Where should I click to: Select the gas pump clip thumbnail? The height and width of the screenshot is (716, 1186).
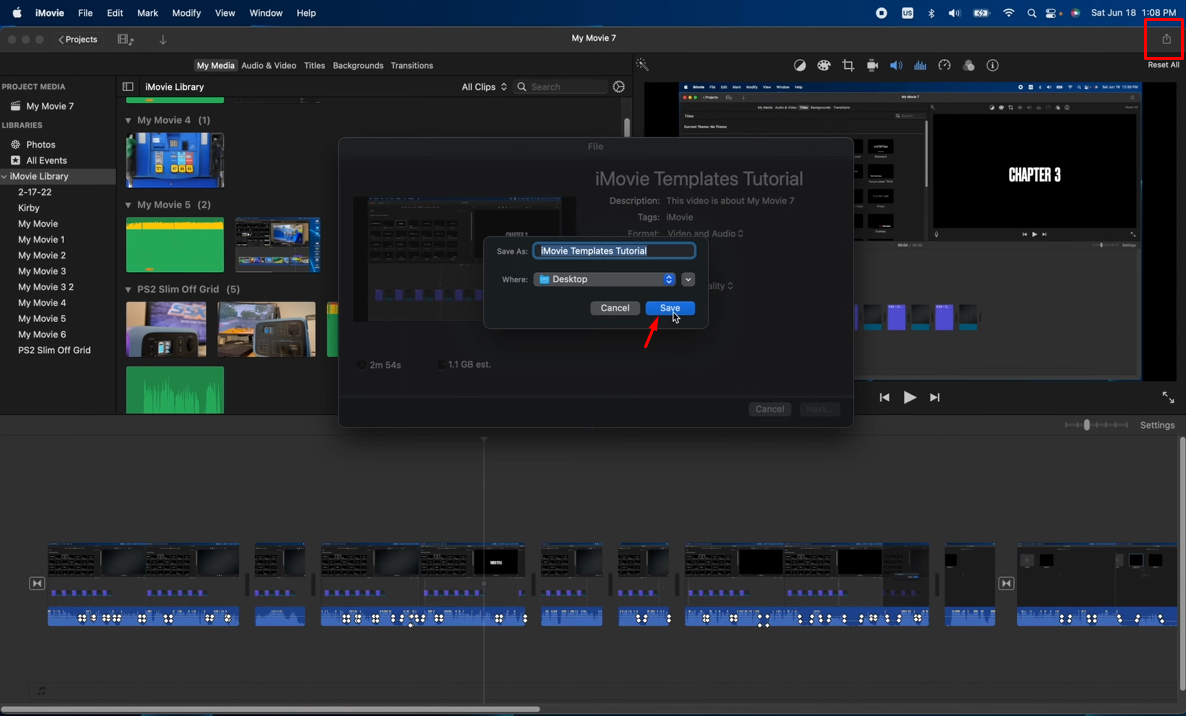click(175, 160)
